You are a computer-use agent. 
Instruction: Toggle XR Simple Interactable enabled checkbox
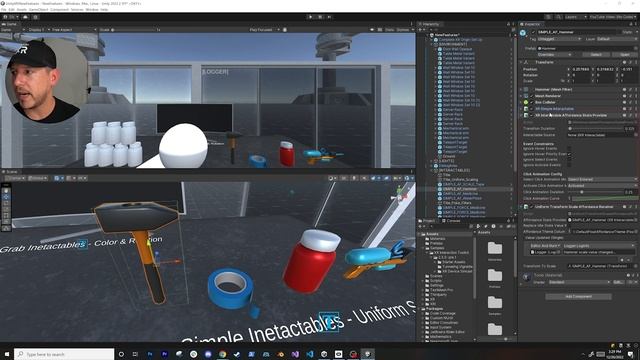coord(531,109)
